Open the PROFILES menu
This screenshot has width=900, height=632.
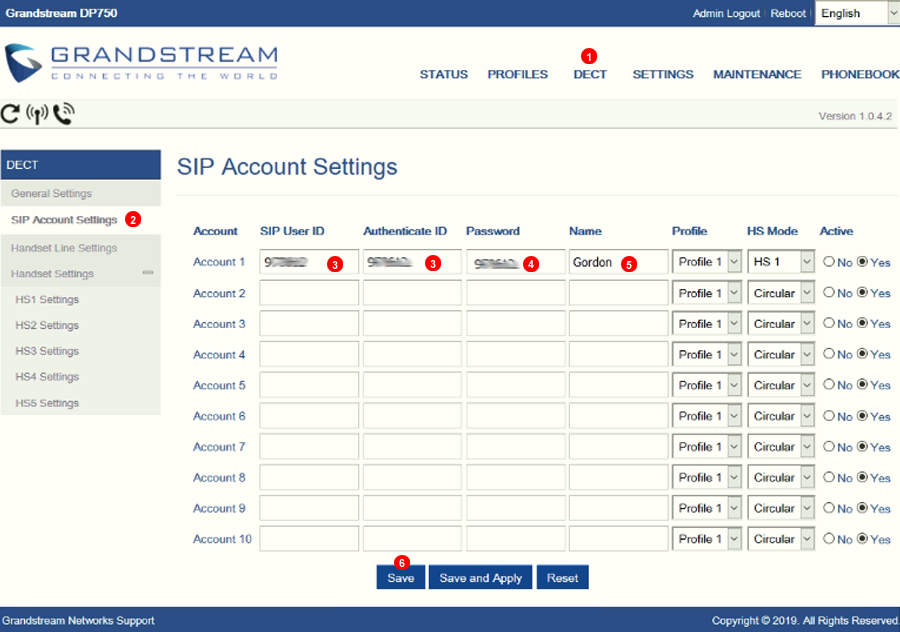pos(517,74)
